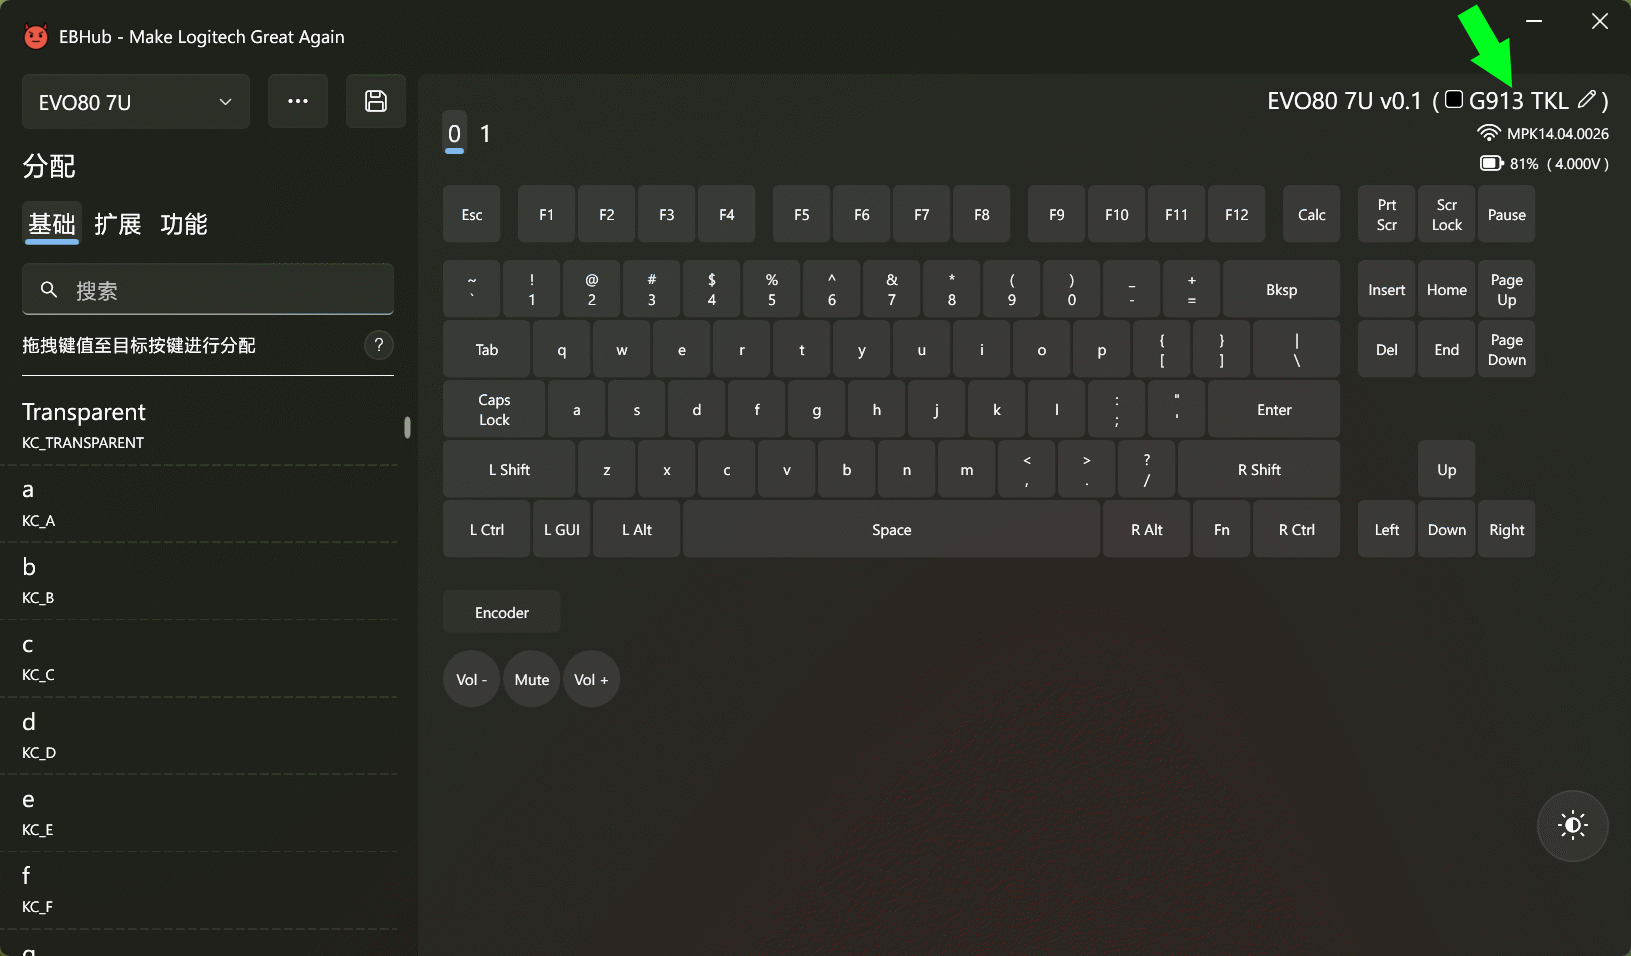Switch to layer 1 tab

click(x=485, y=134)
